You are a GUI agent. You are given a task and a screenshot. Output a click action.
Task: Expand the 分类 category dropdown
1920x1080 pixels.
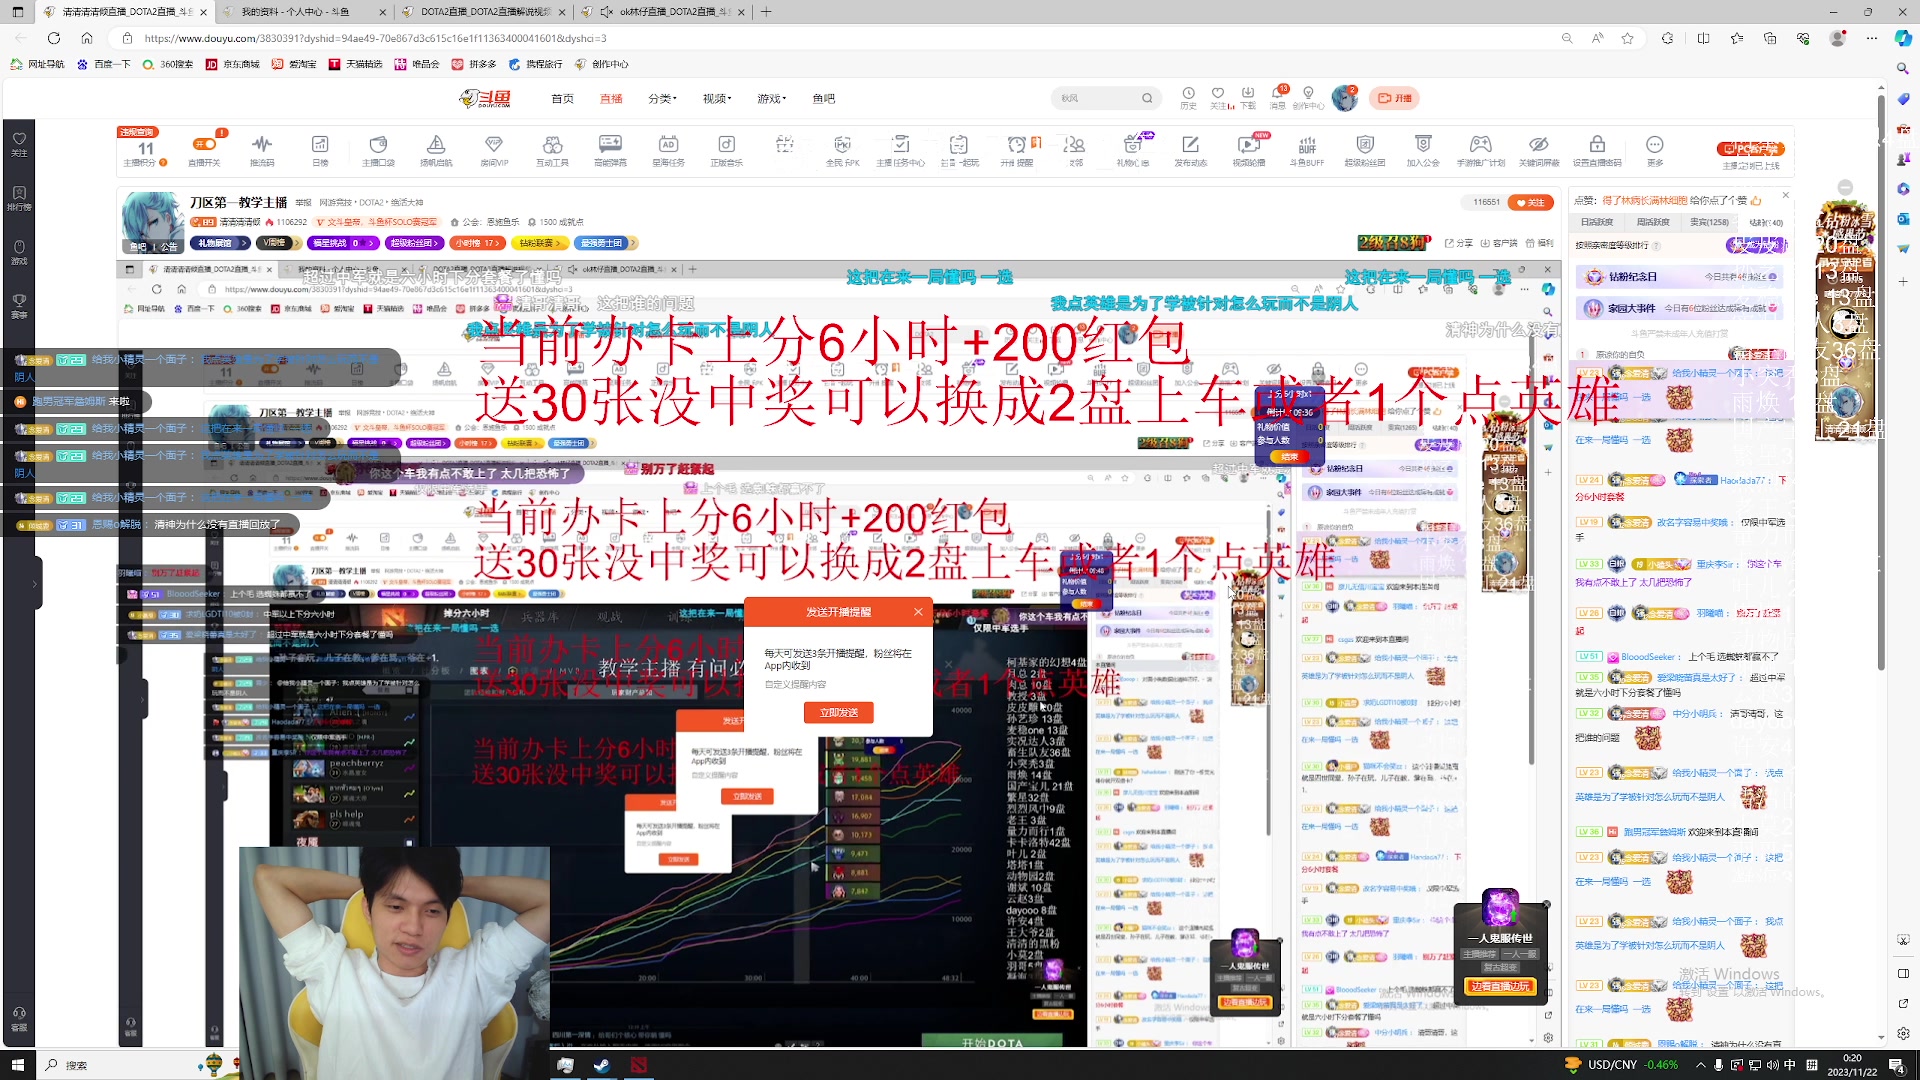(x=662, y=98)
